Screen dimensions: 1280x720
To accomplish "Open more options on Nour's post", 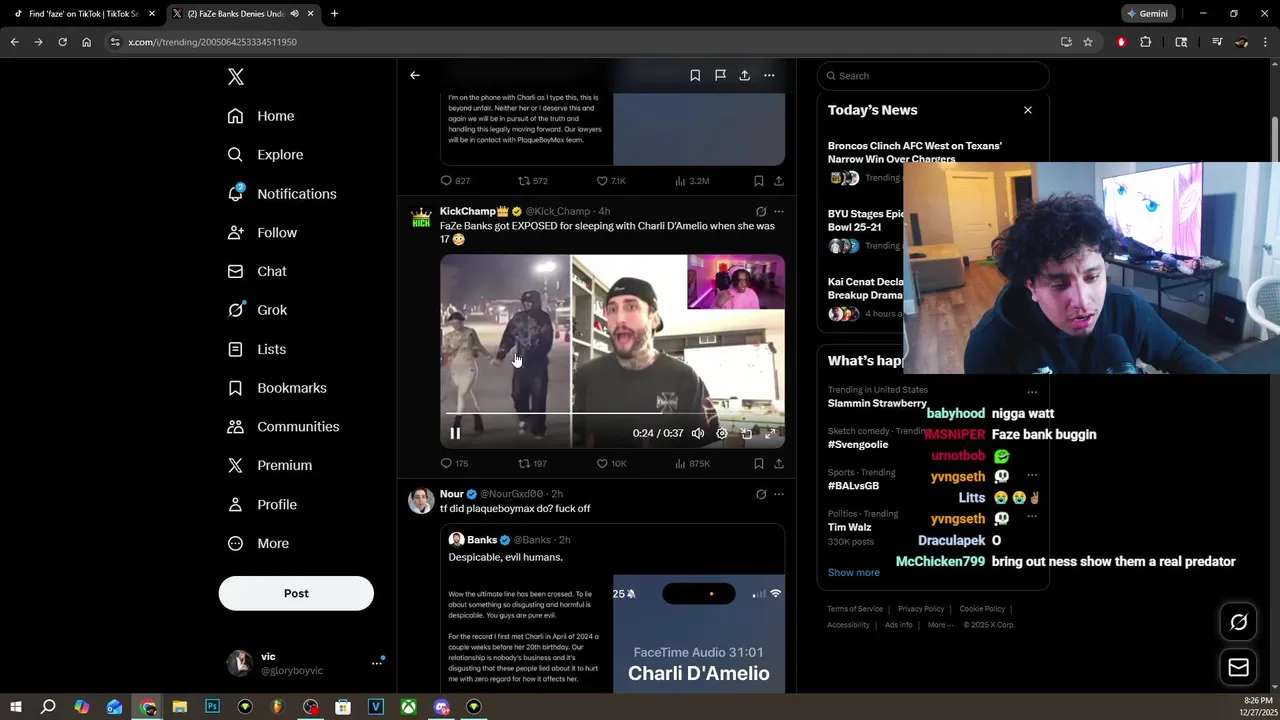I will point(779,494).
